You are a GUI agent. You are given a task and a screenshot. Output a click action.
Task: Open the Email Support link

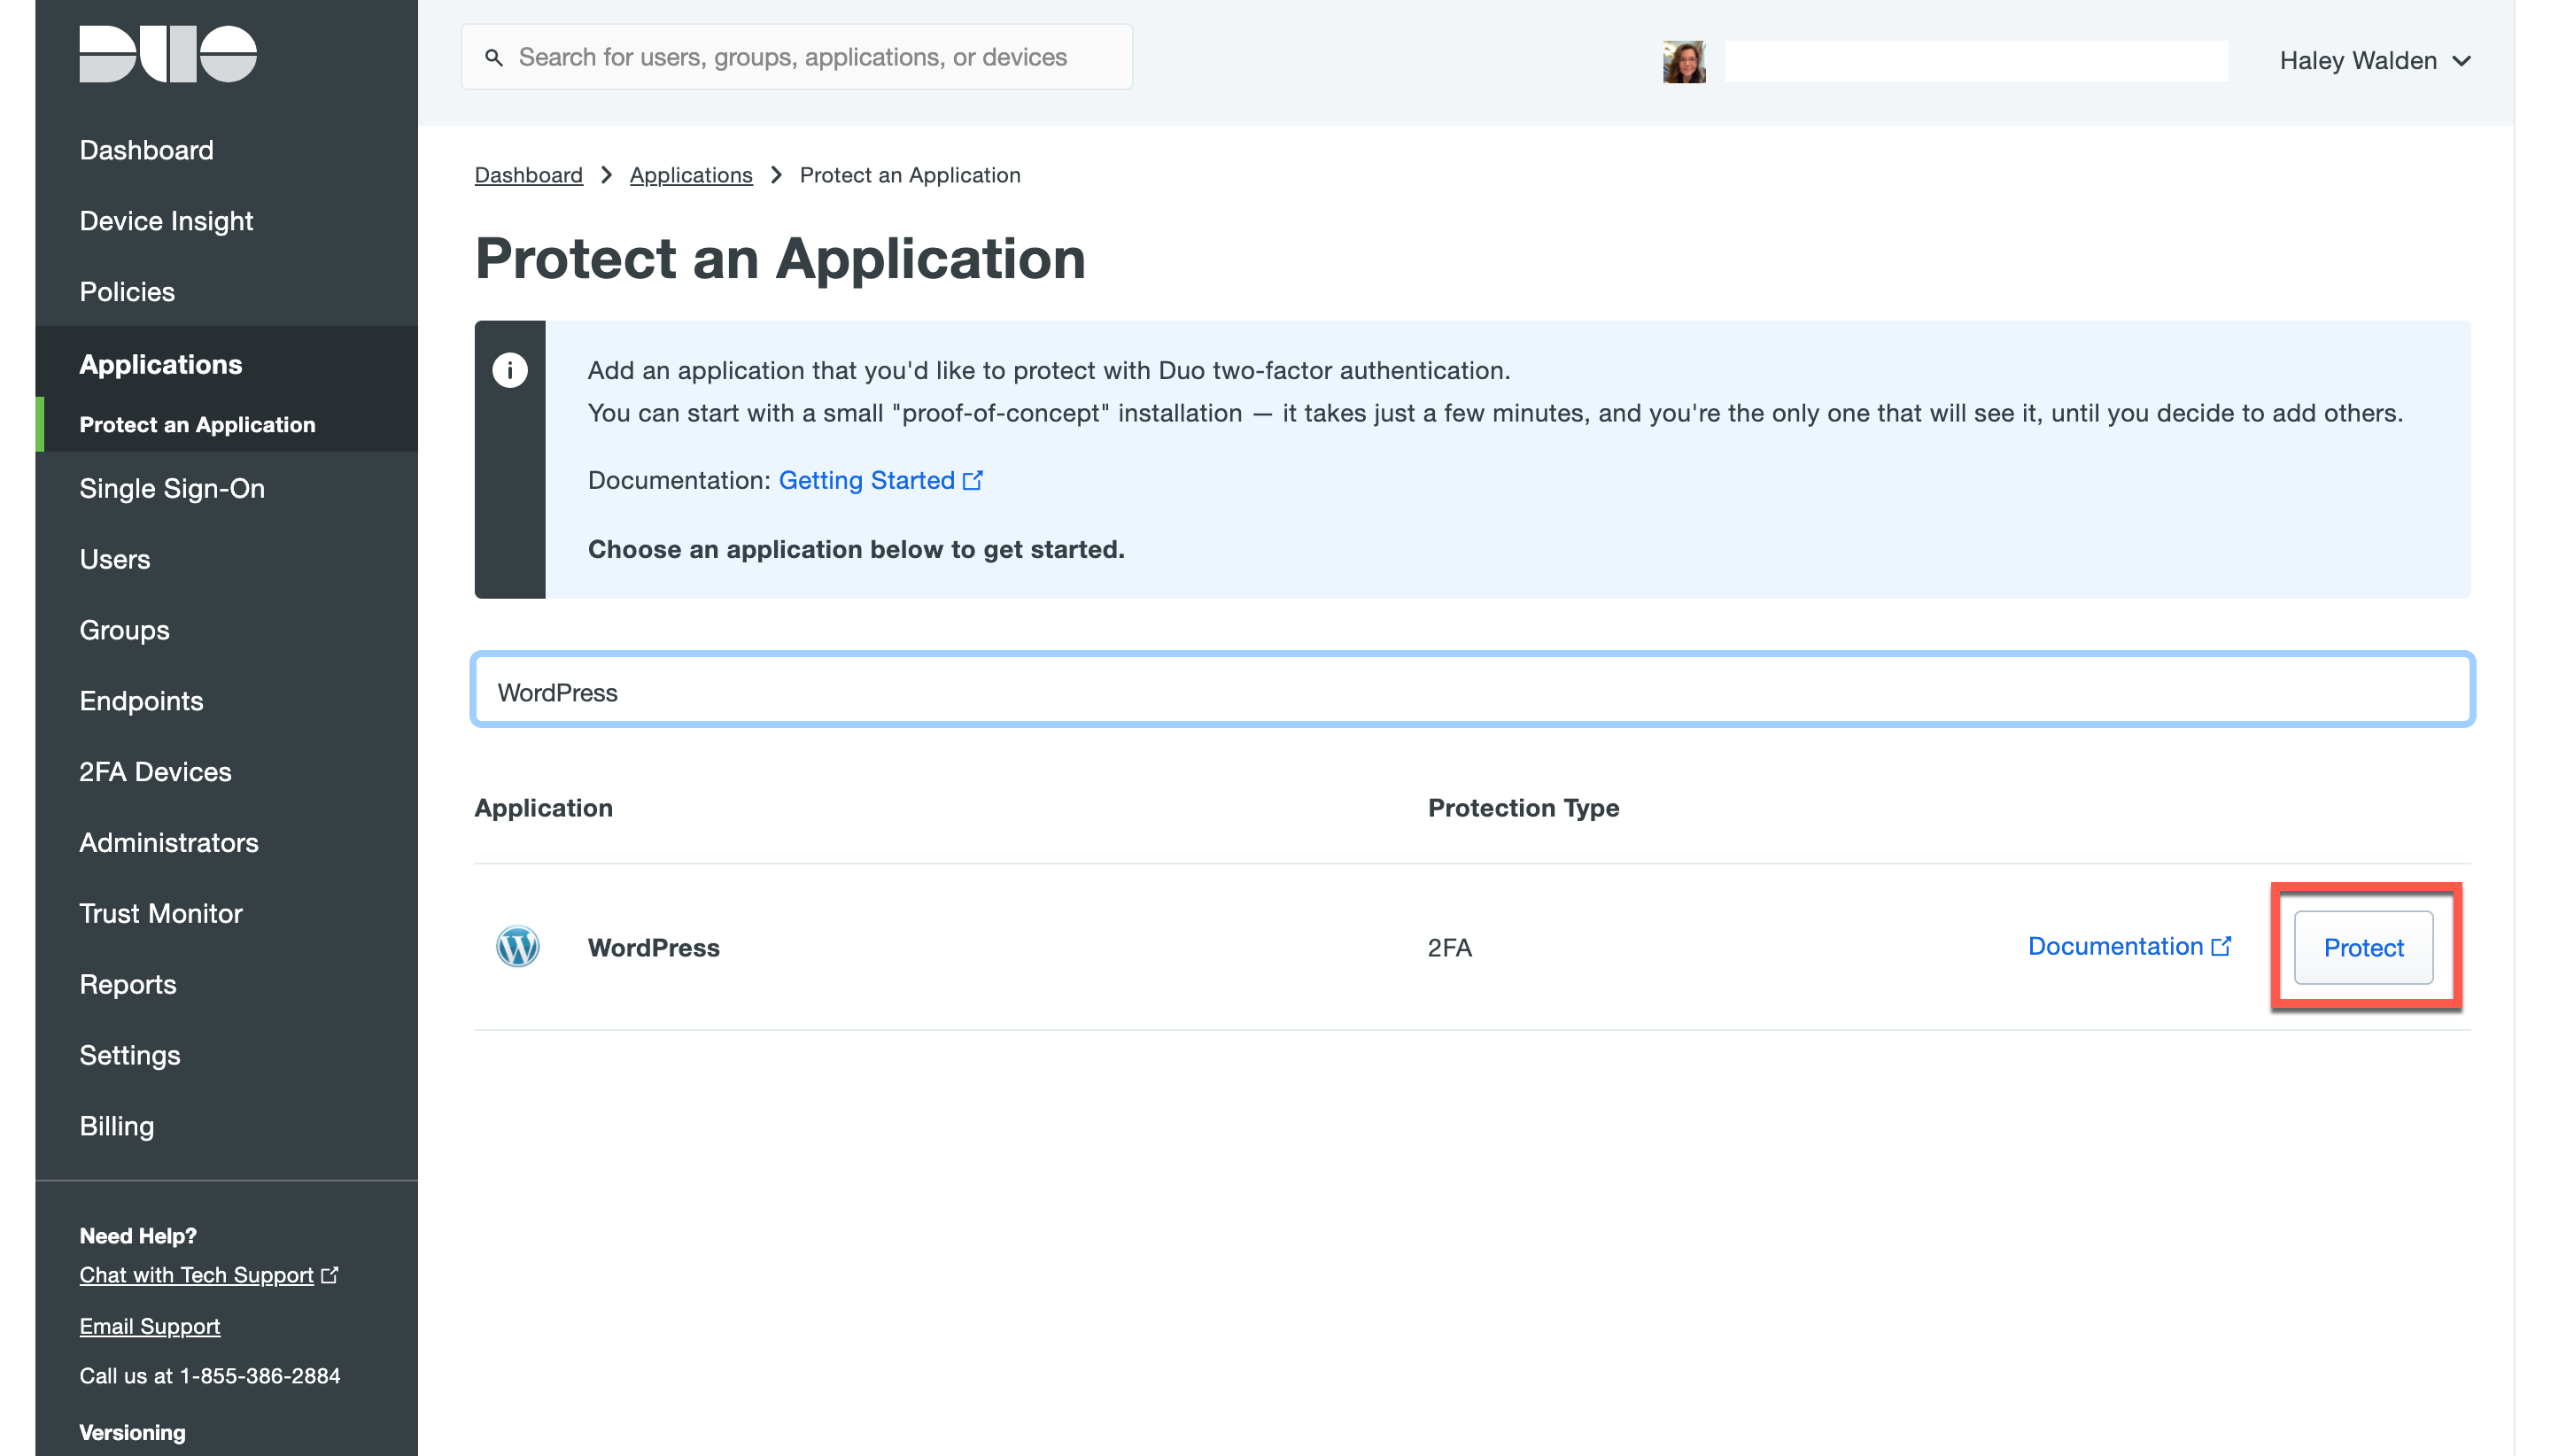150,1326
